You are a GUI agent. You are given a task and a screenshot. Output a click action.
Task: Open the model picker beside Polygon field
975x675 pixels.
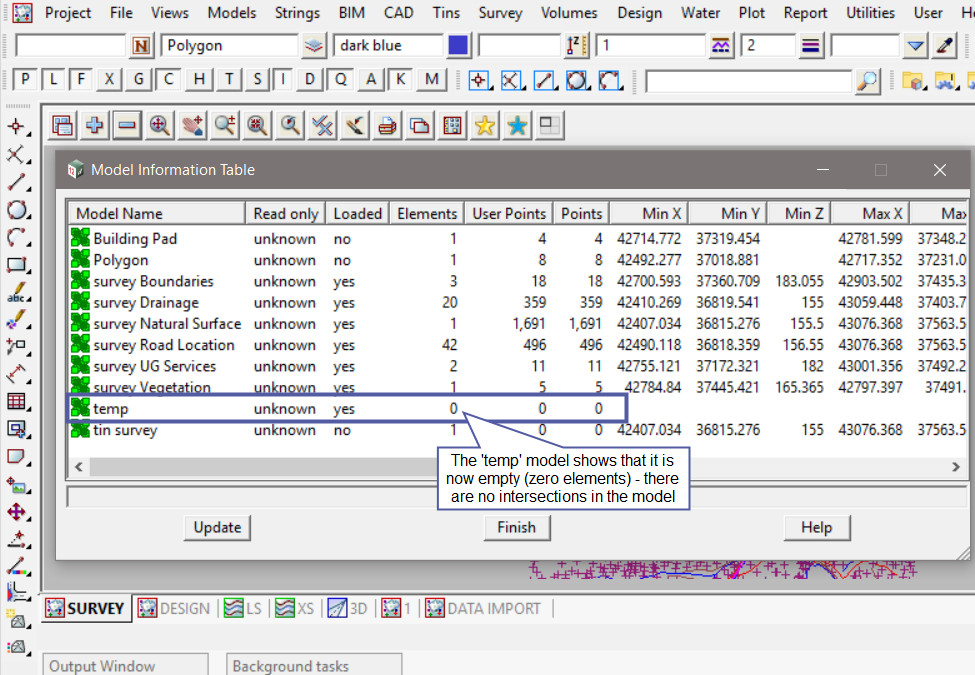[x=314, y=46]
